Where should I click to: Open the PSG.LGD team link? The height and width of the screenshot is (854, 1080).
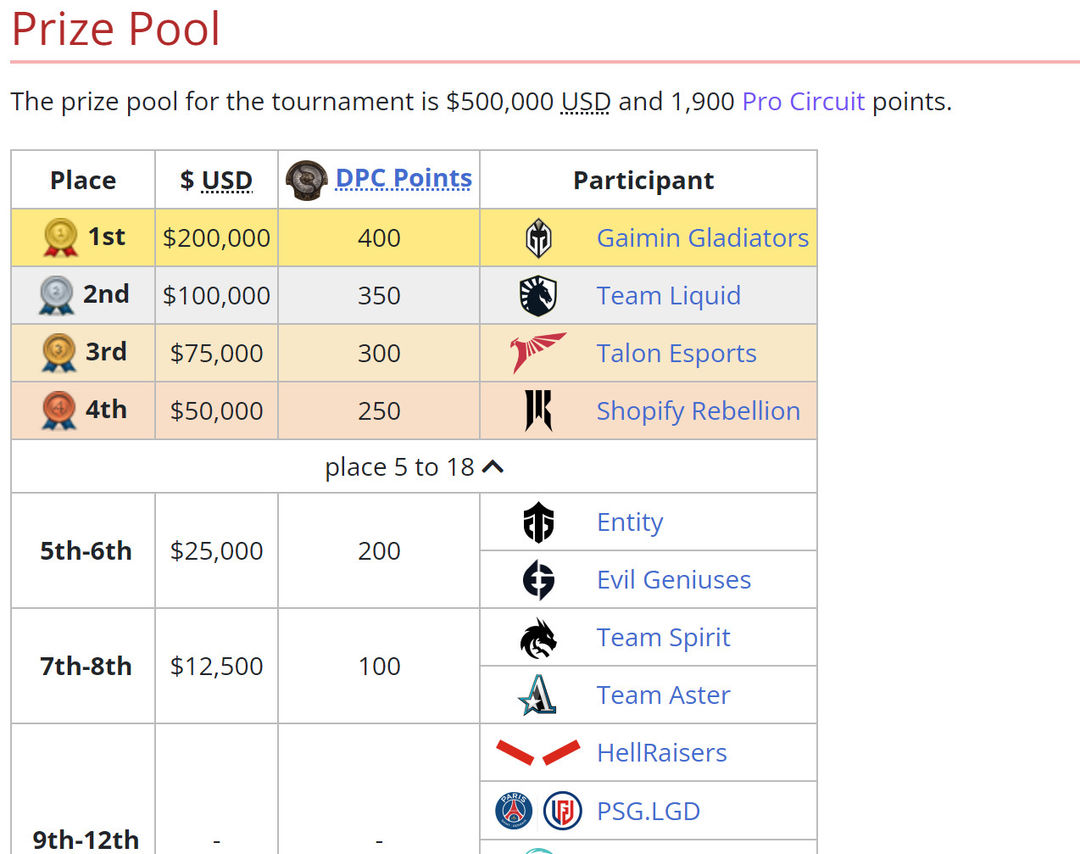pyautogui.click(x=648, y=811)
